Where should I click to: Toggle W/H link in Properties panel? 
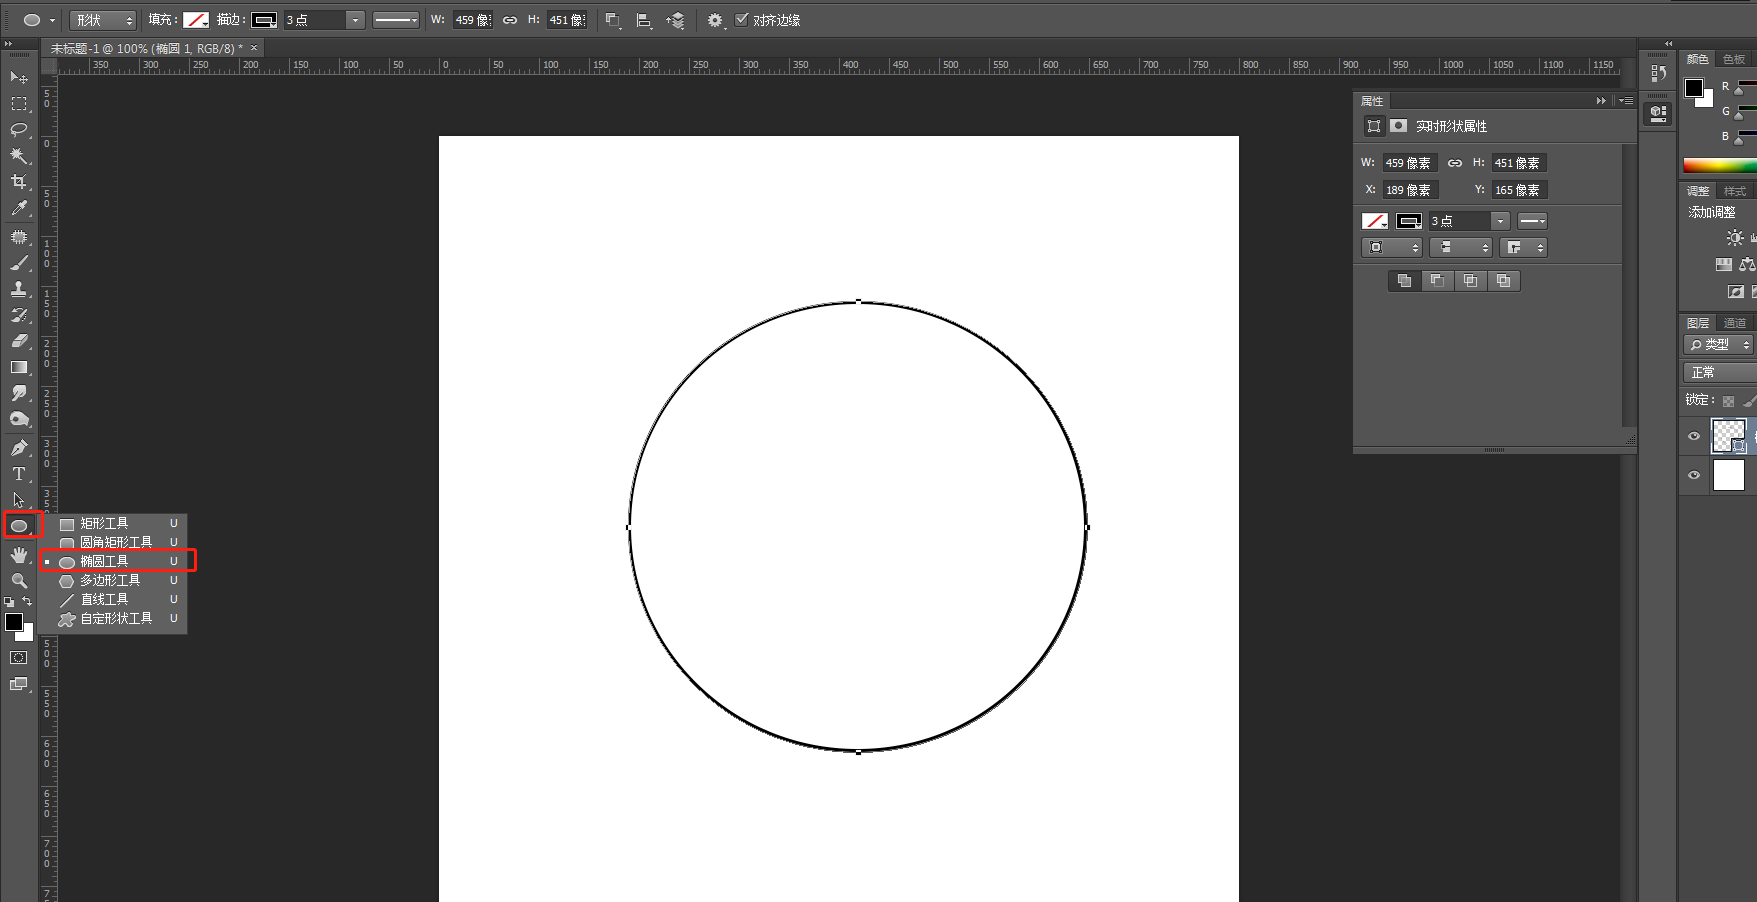coord(1455,163)
